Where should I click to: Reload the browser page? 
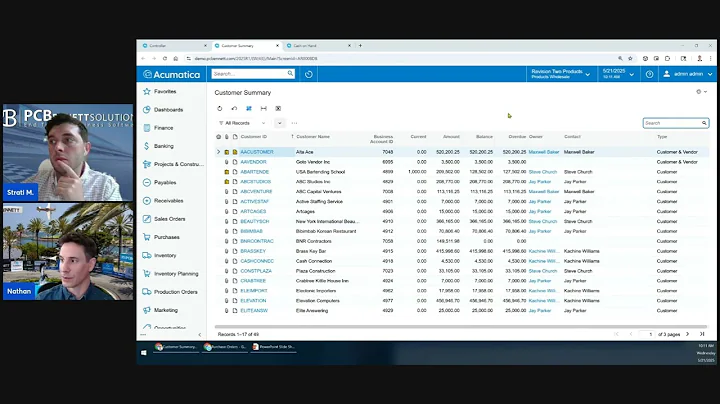click(x=165, y=58)
